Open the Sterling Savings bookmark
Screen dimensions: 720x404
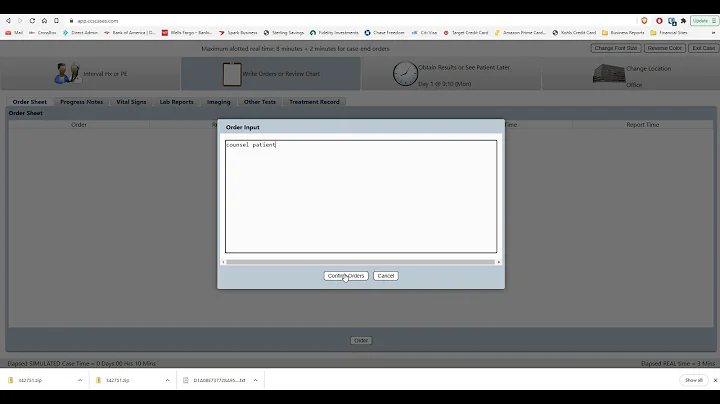(x=283, y=33)
